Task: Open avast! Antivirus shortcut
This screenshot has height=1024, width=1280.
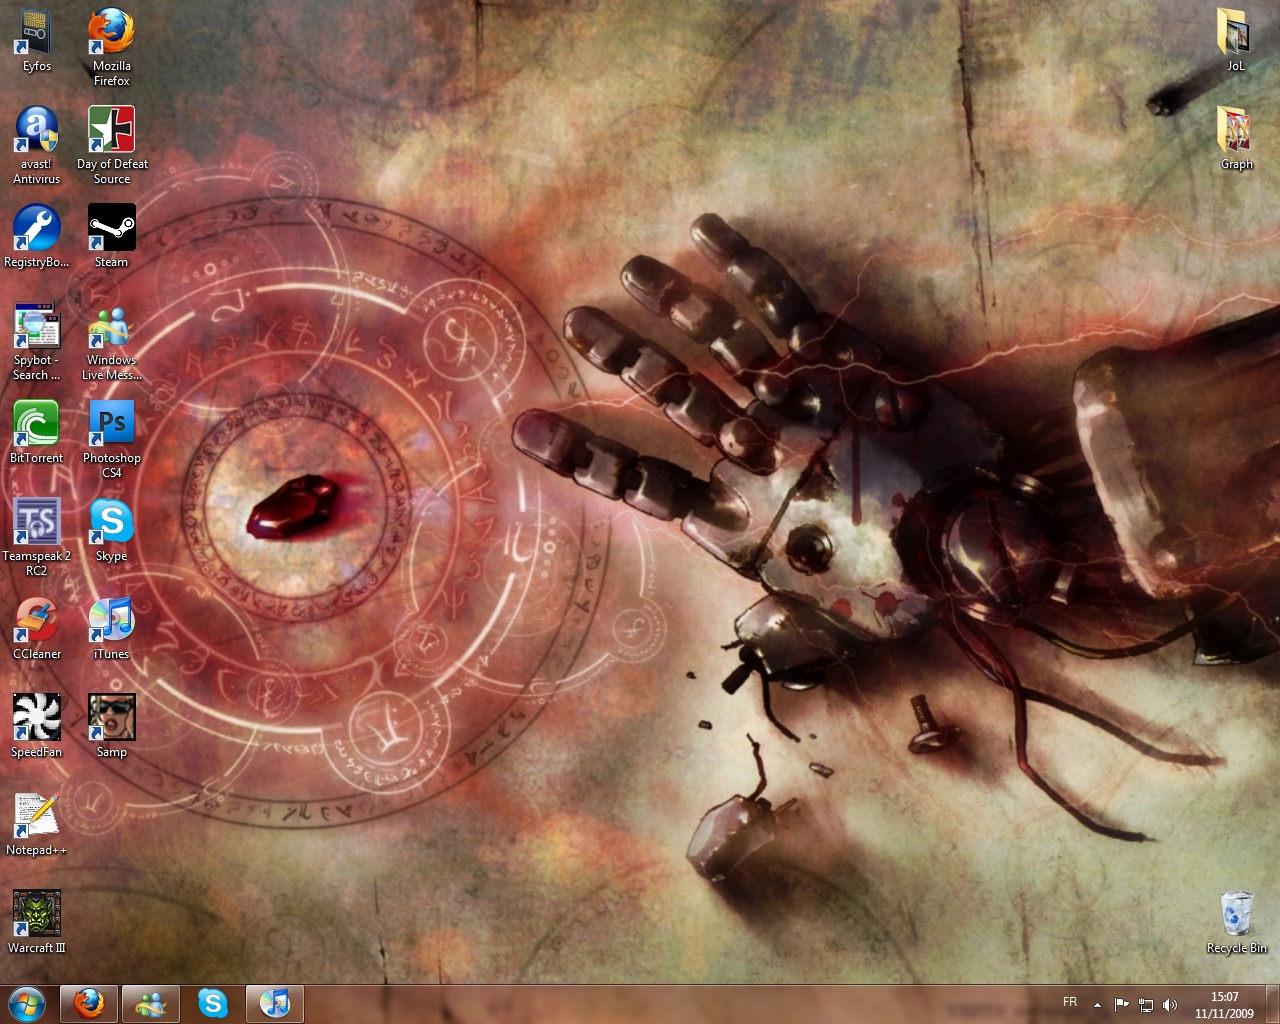Action: pyautogui.click(x=36, y=145)
